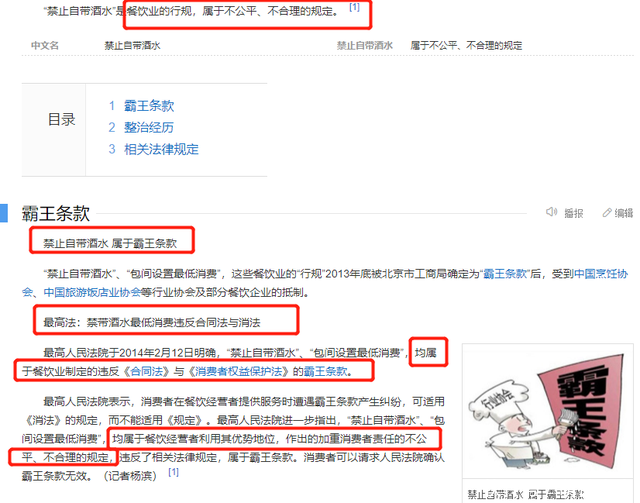Click the 播报 text label
The width and height of the screenshot is (640, 503).
click(573, 213)
